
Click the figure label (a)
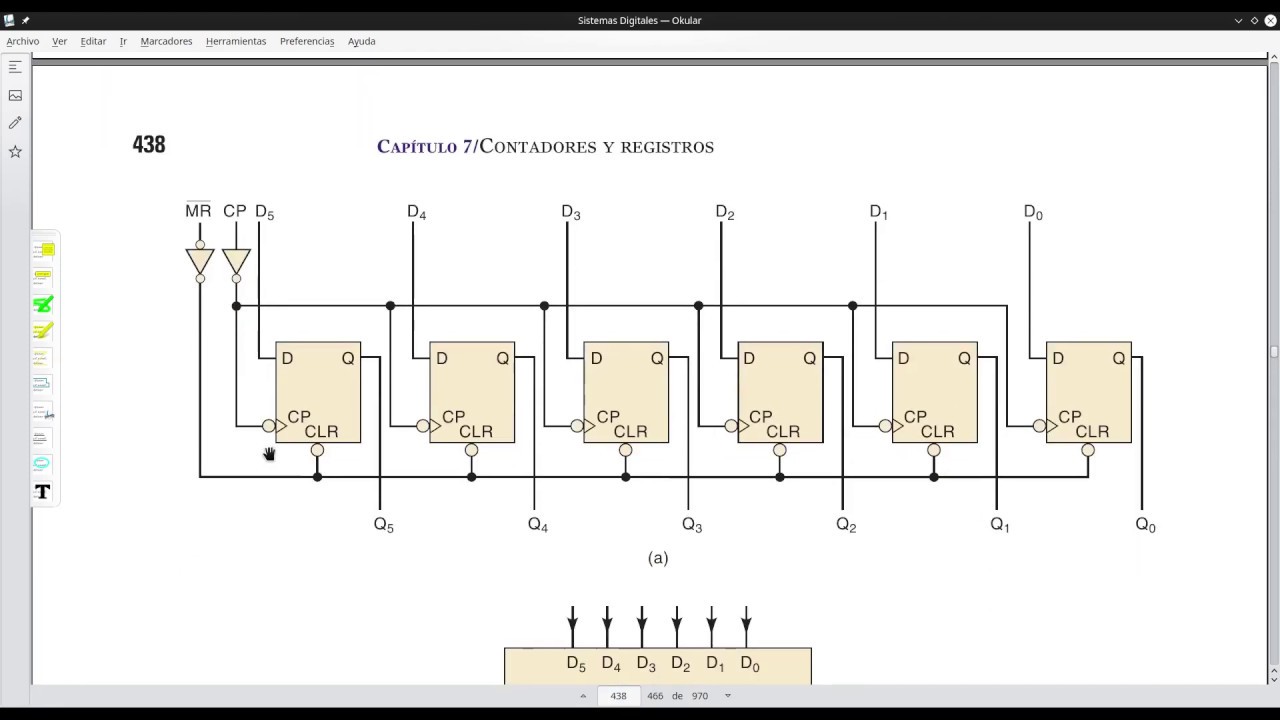coord(658,558)
